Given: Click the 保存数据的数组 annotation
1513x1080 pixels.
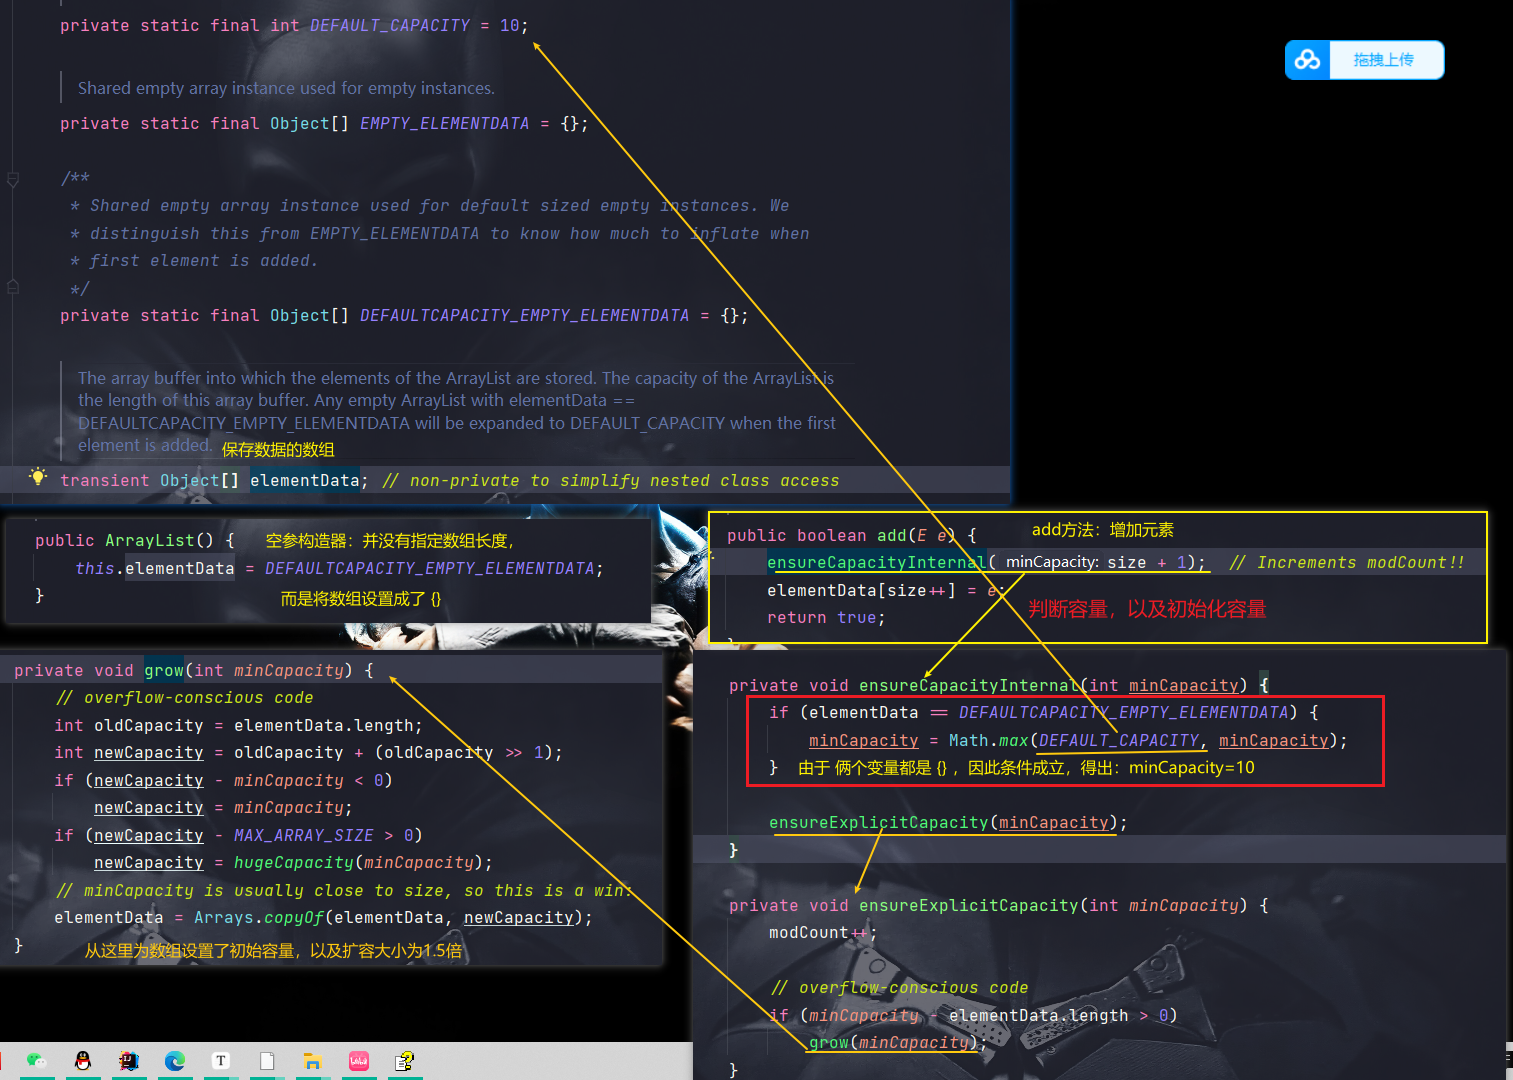Looking at the screenshot, I should (x=278, y=450).
